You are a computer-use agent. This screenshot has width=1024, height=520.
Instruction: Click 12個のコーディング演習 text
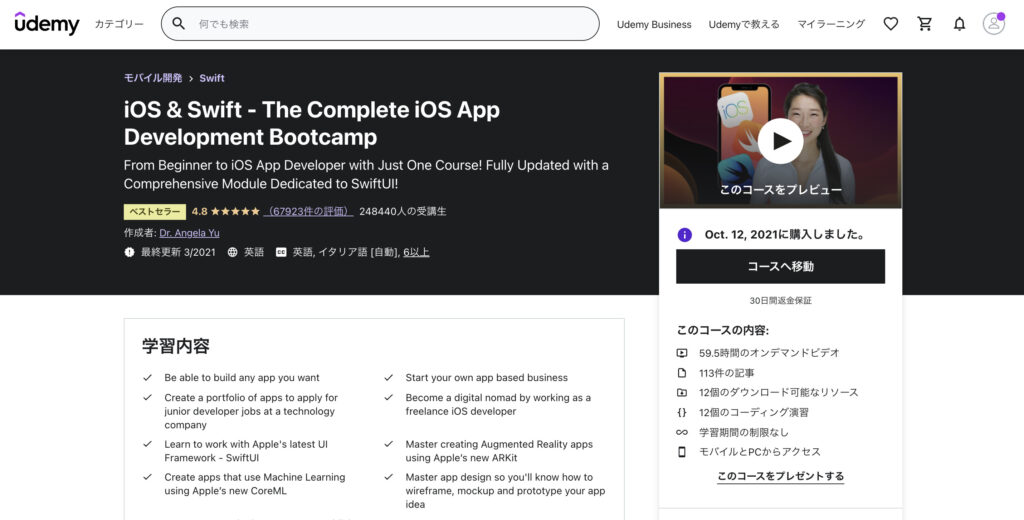[x=754, y=412]
